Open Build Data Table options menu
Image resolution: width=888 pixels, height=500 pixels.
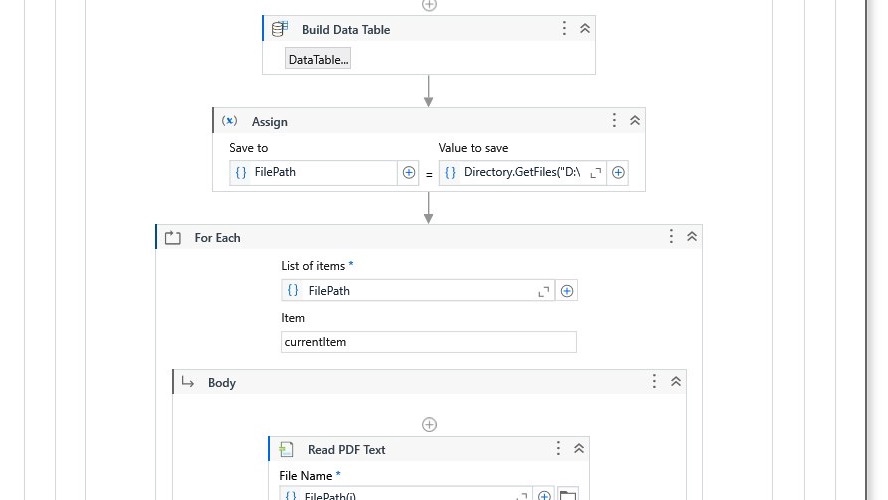564,29
